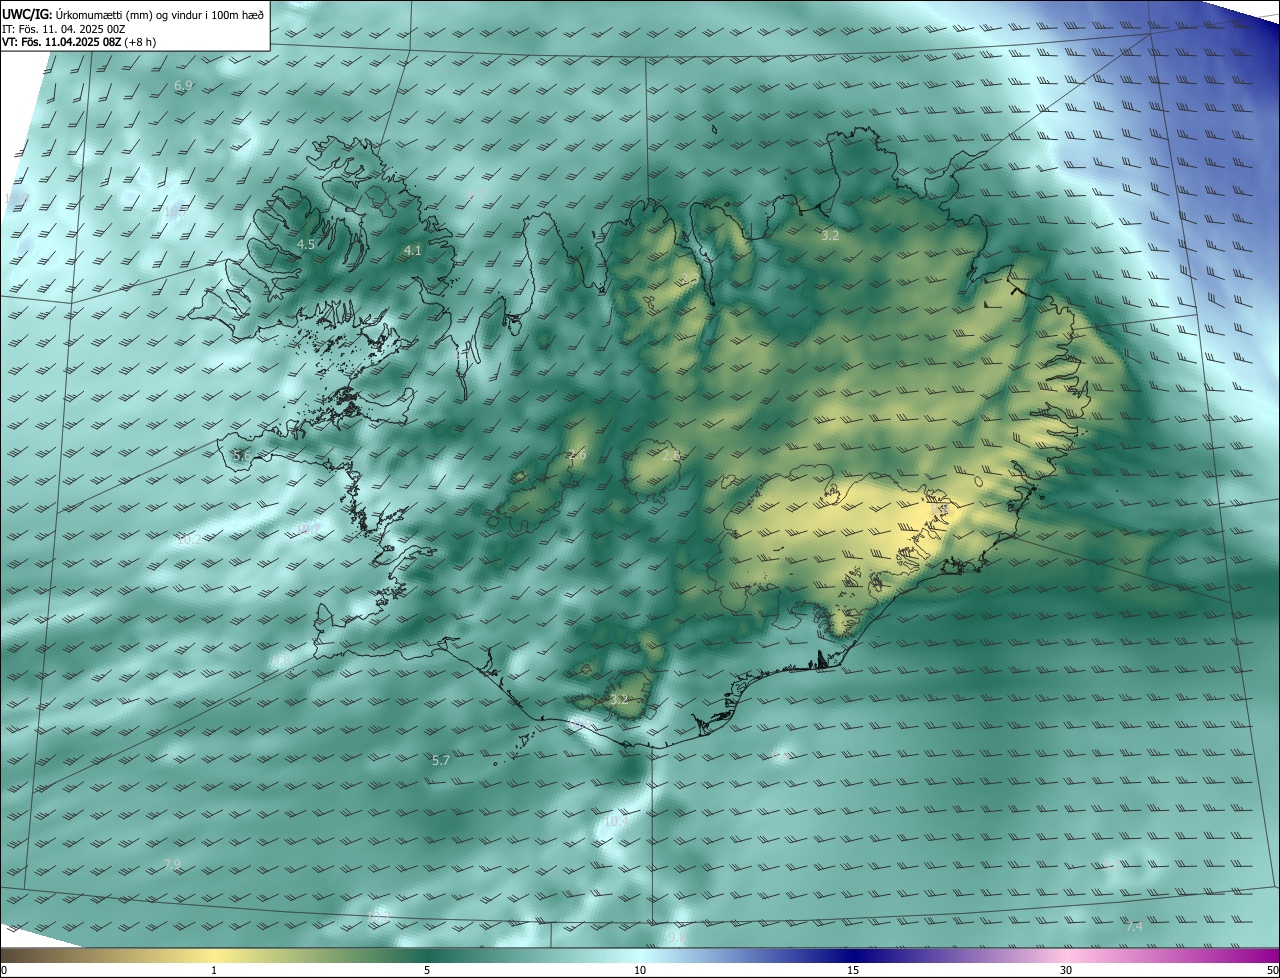Click the '4.1' value label on the map
The height and width of the screenshot is (978, 1280).
tap(412, 250)
